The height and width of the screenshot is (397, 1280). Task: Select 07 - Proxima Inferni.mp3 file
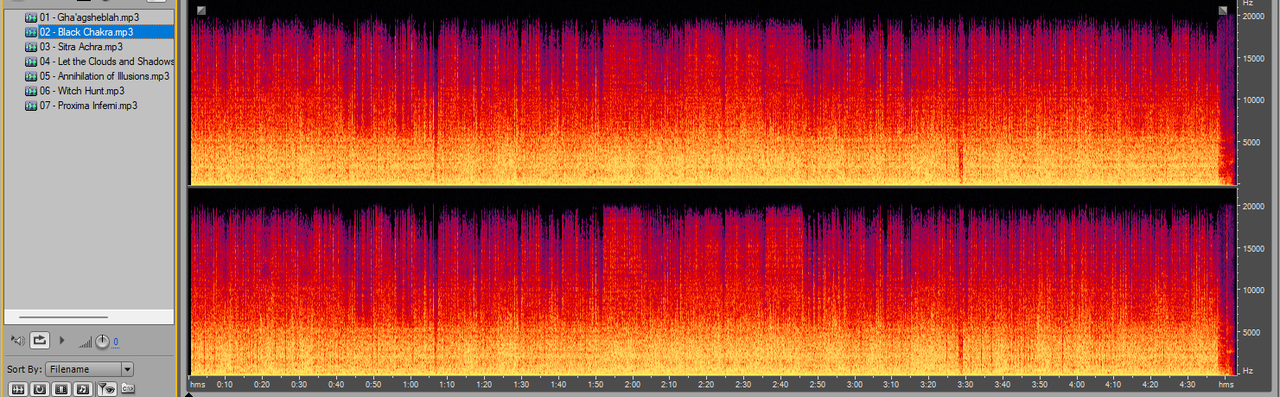[88, 105]
